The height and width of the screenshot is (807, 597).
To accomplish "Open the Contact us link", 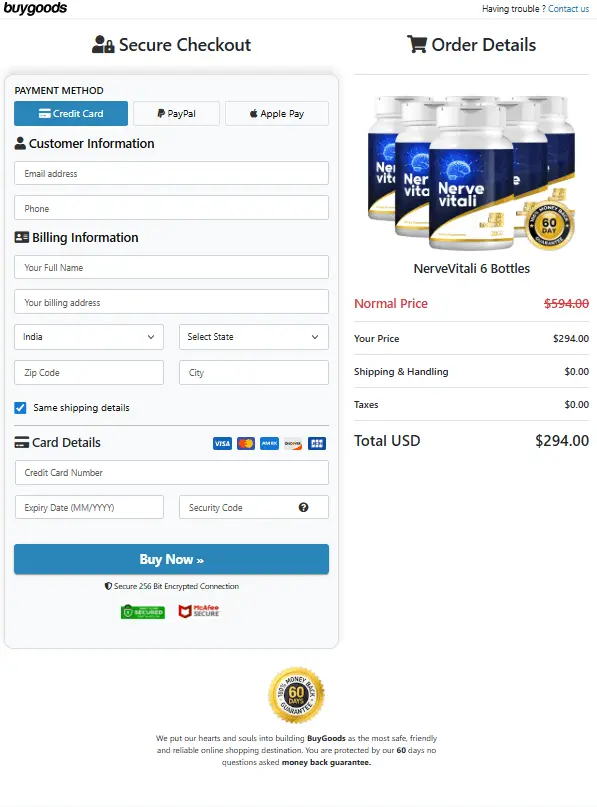I will tap(568, 9).
